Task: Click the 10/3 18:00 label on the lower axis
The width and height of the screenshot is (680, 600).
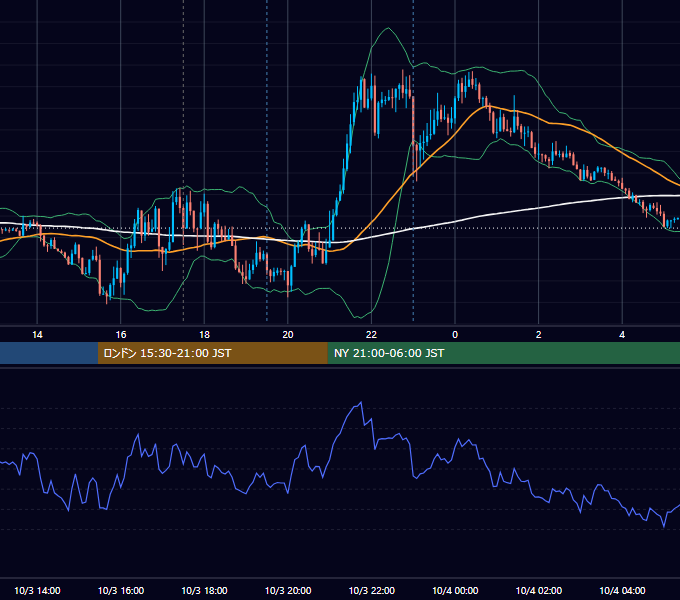Action: pos(204,590)
